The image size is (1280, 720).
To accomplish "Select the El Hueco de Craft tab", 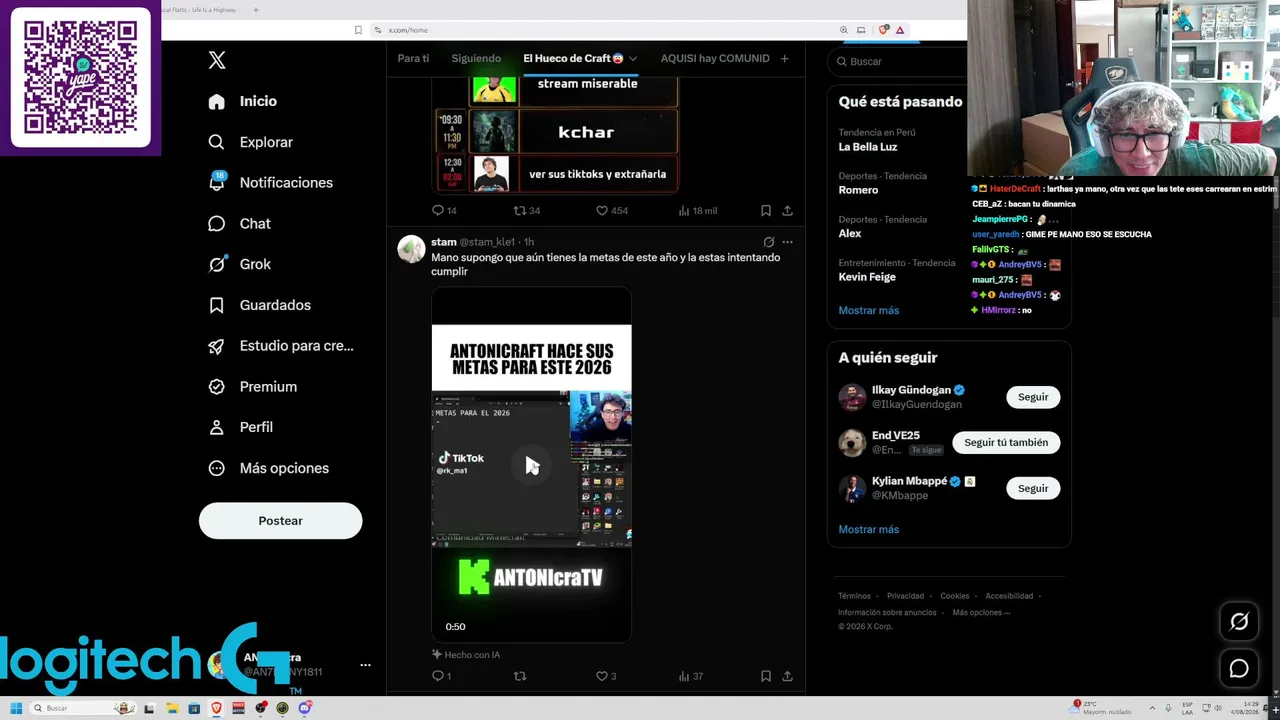I will coord(573,58).
